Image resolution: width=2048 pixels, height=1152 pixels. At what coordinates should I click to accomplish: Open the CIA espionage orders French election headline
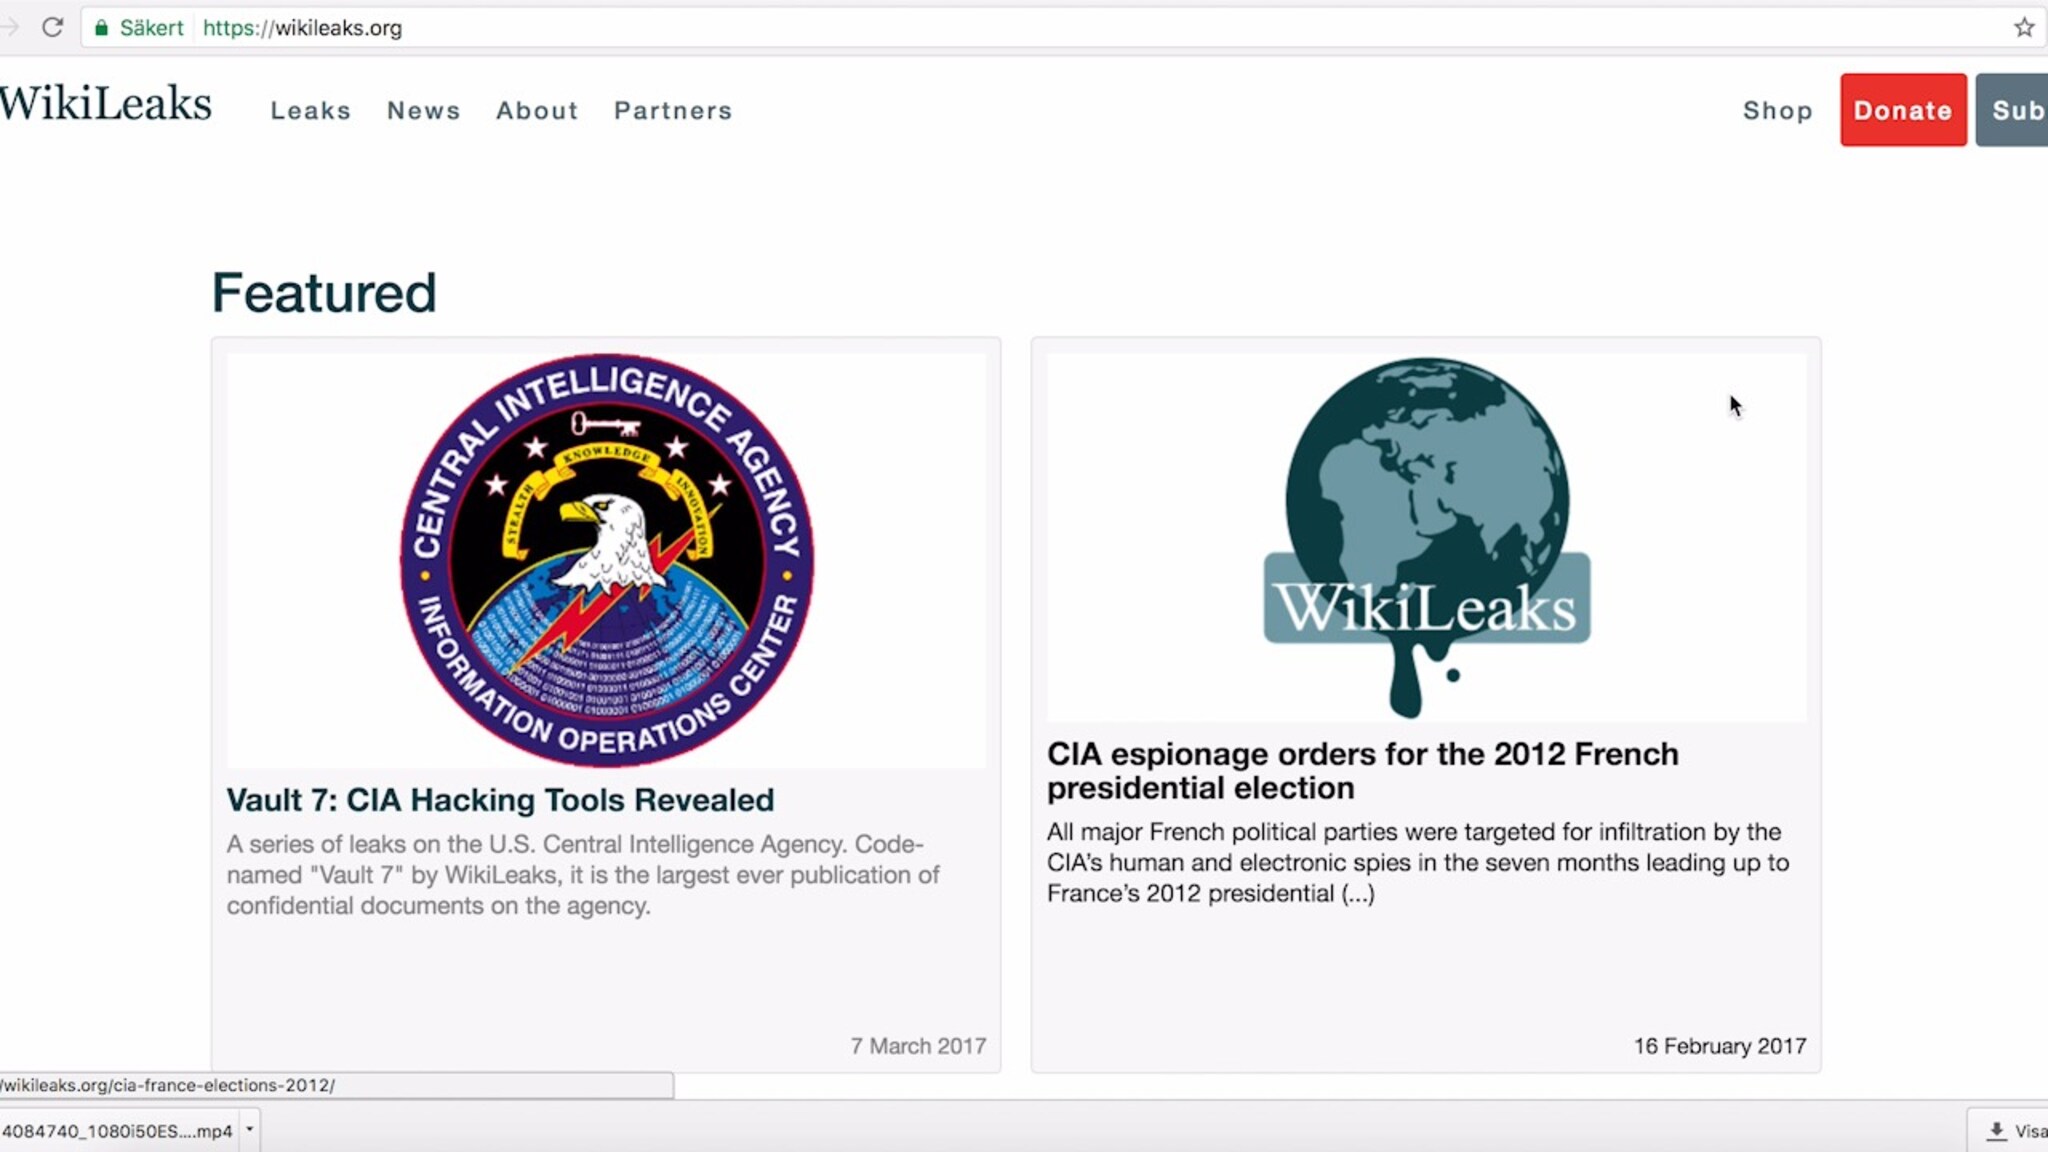[x=1363, y=770]
